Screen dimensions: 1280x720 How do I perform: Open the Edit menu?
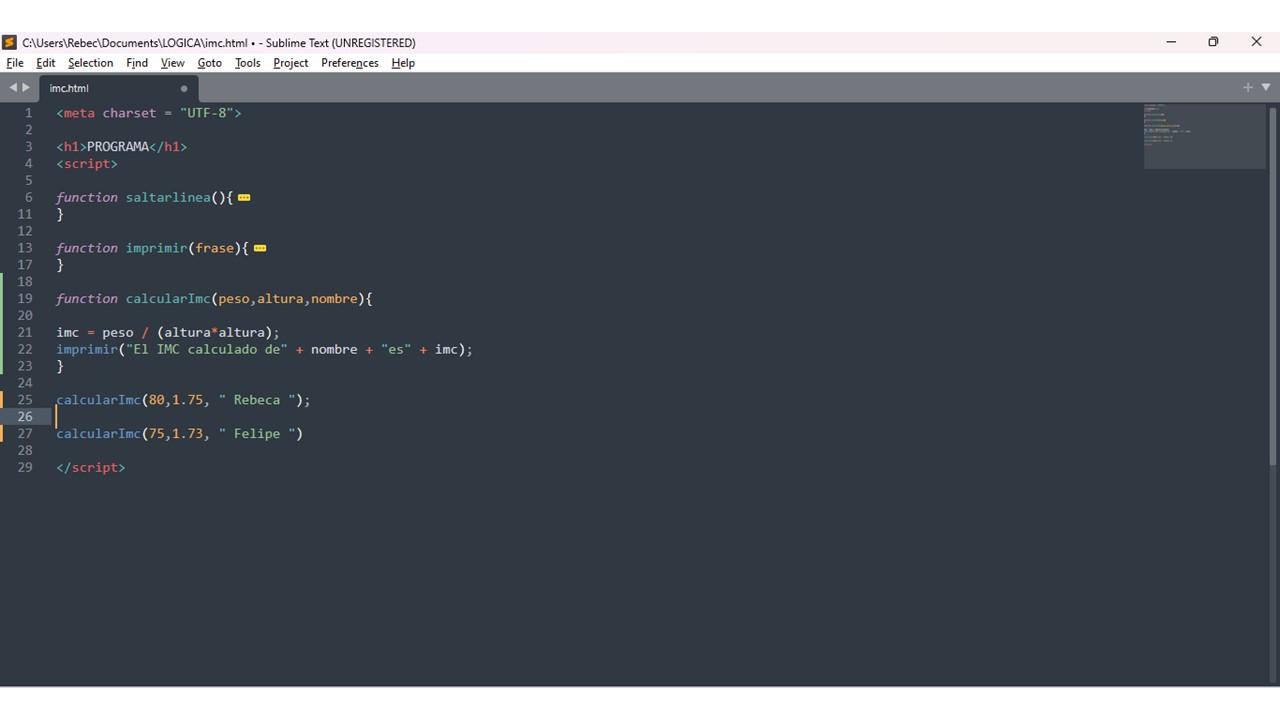pyautogui.click(x=46, y=63)
